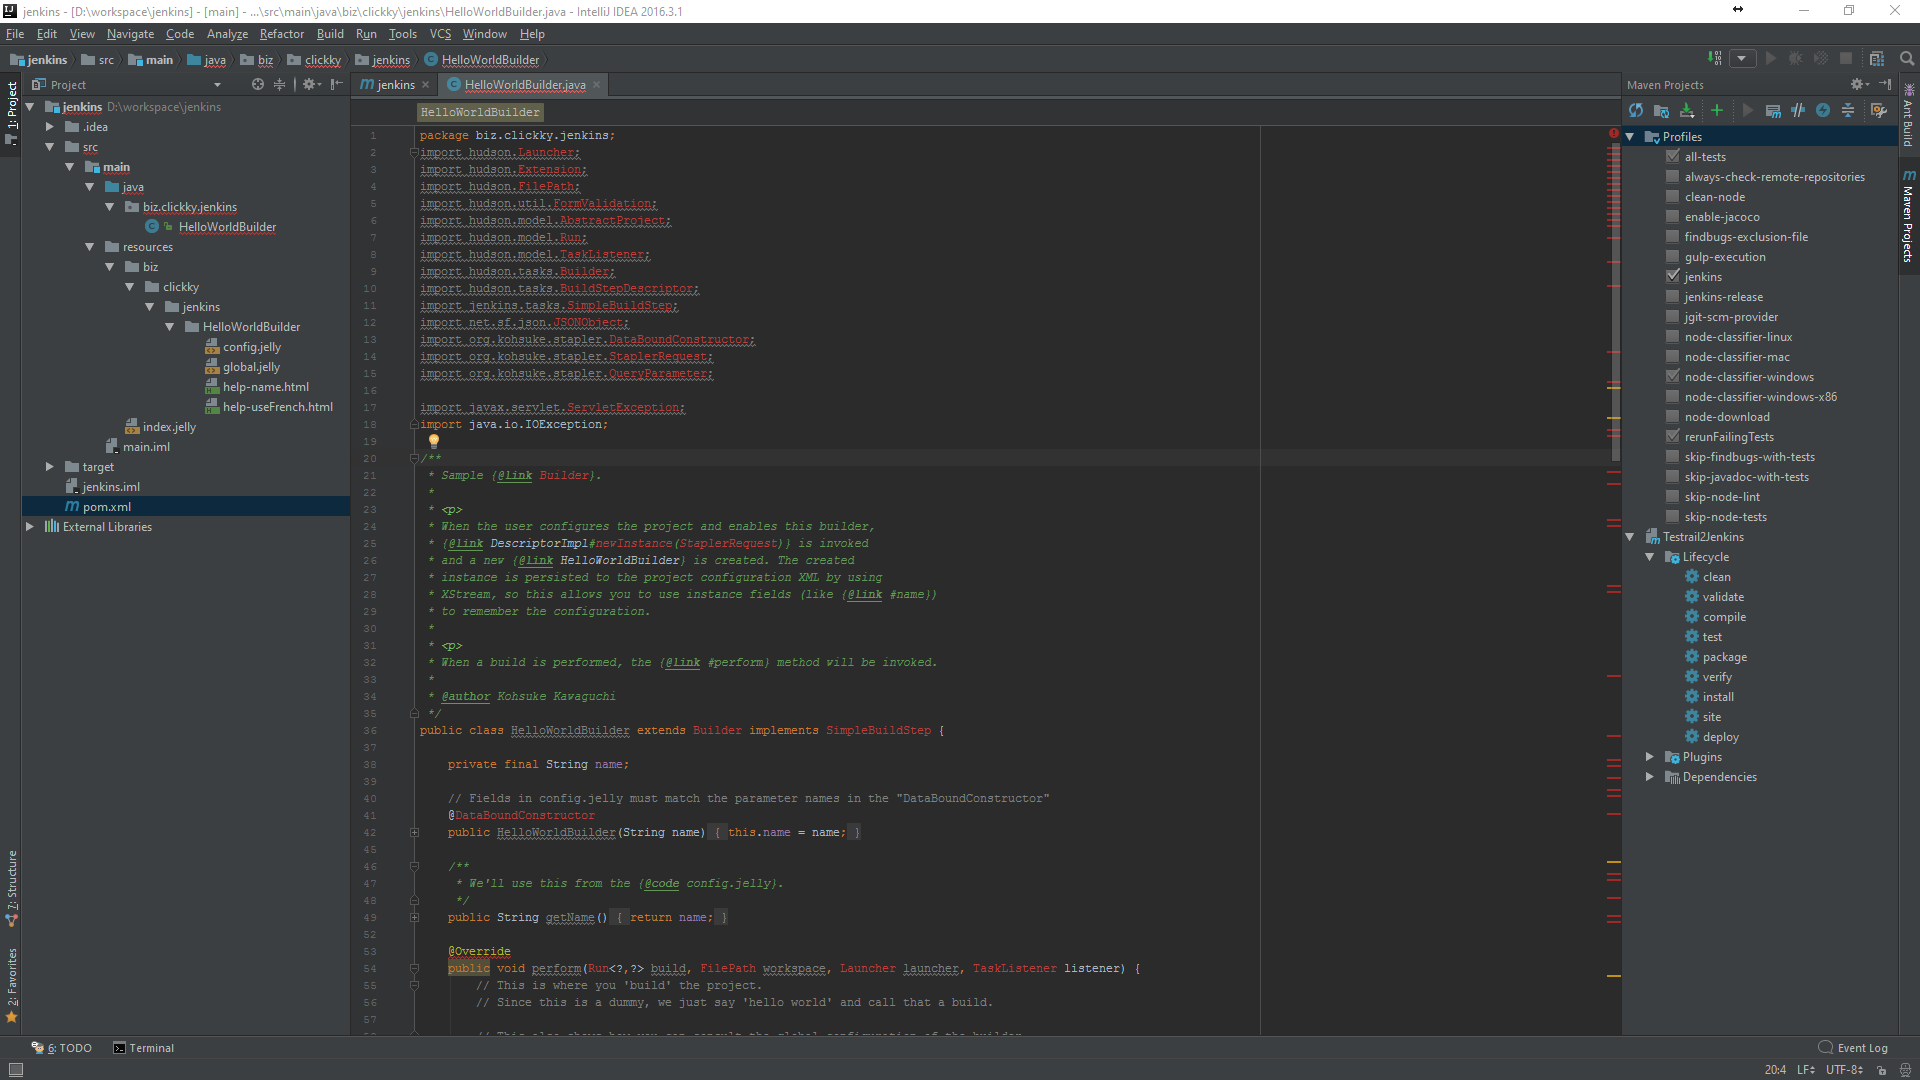The width and height of the screenshot is (1920, 1080).
Task: Open Structure side tool window
Action: tap(11, 888)
